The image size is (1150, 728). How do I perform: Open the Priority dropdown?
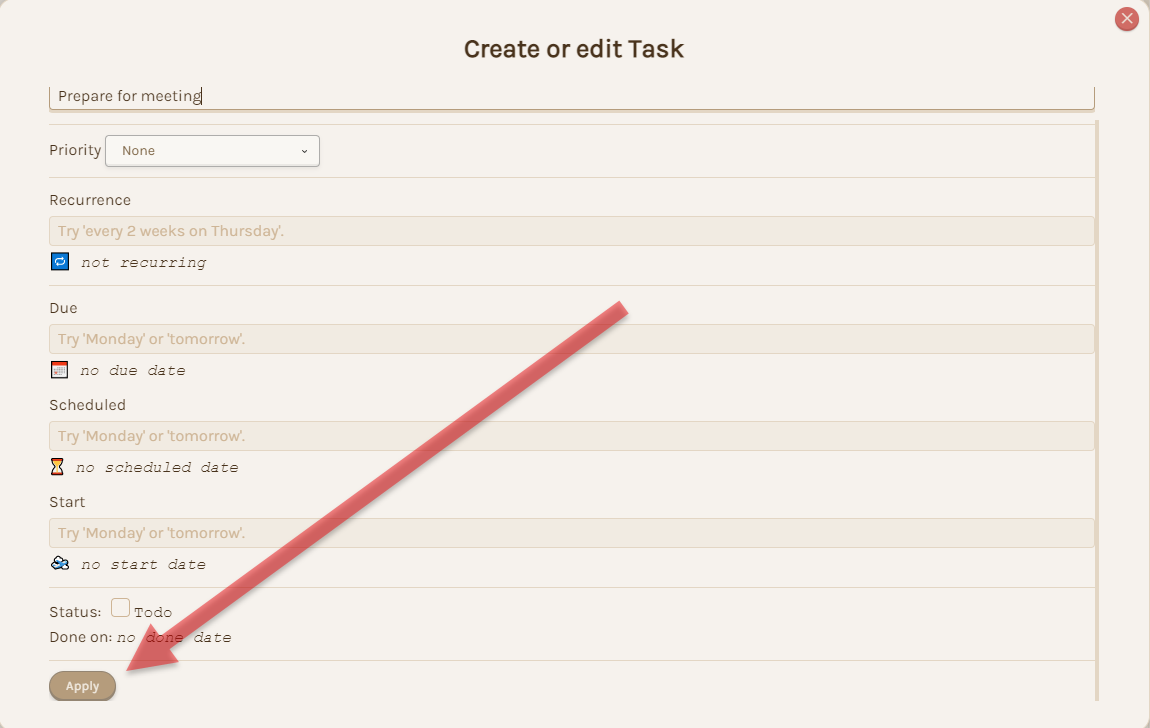212,150
